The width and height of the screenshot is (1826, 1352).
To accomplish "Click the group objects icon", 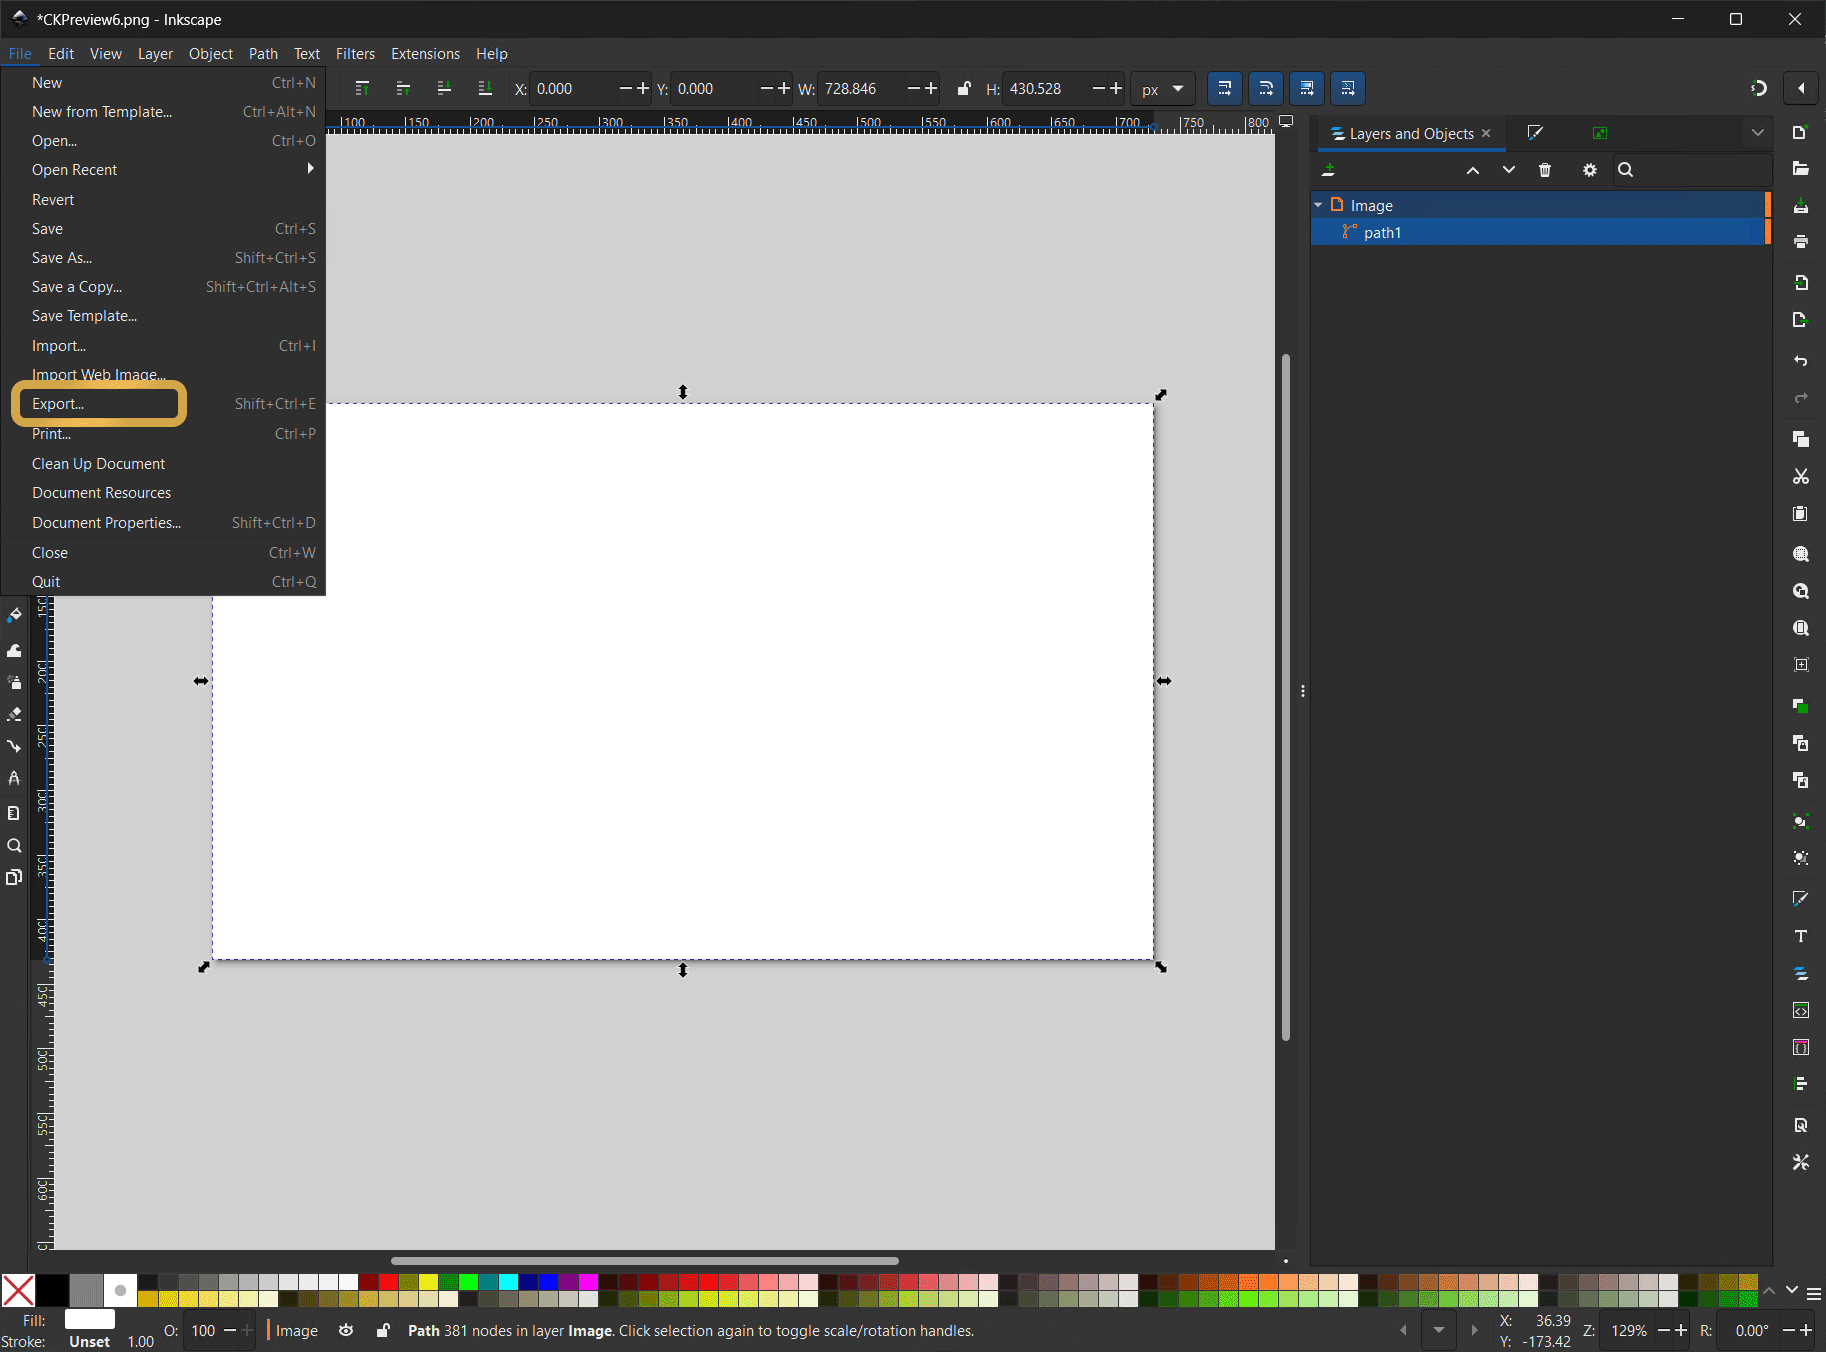I will point(1800,821).
